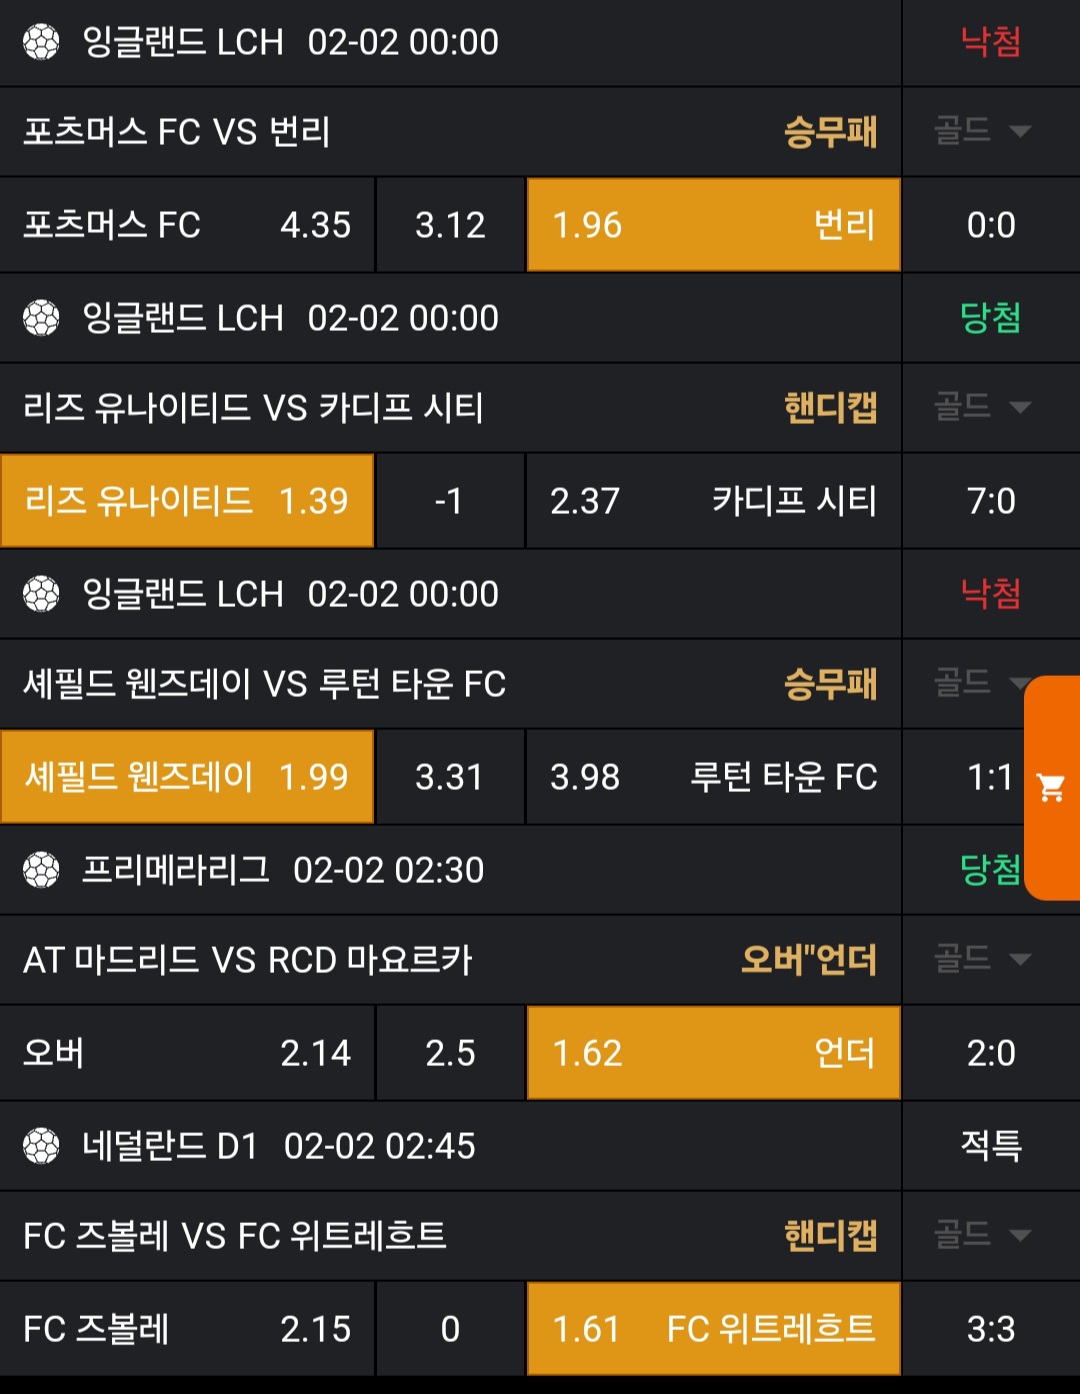Select 포츠머스 FC 4.35 home odds
Viewport: 1080px width, 1394px height.
click(187, 225)
